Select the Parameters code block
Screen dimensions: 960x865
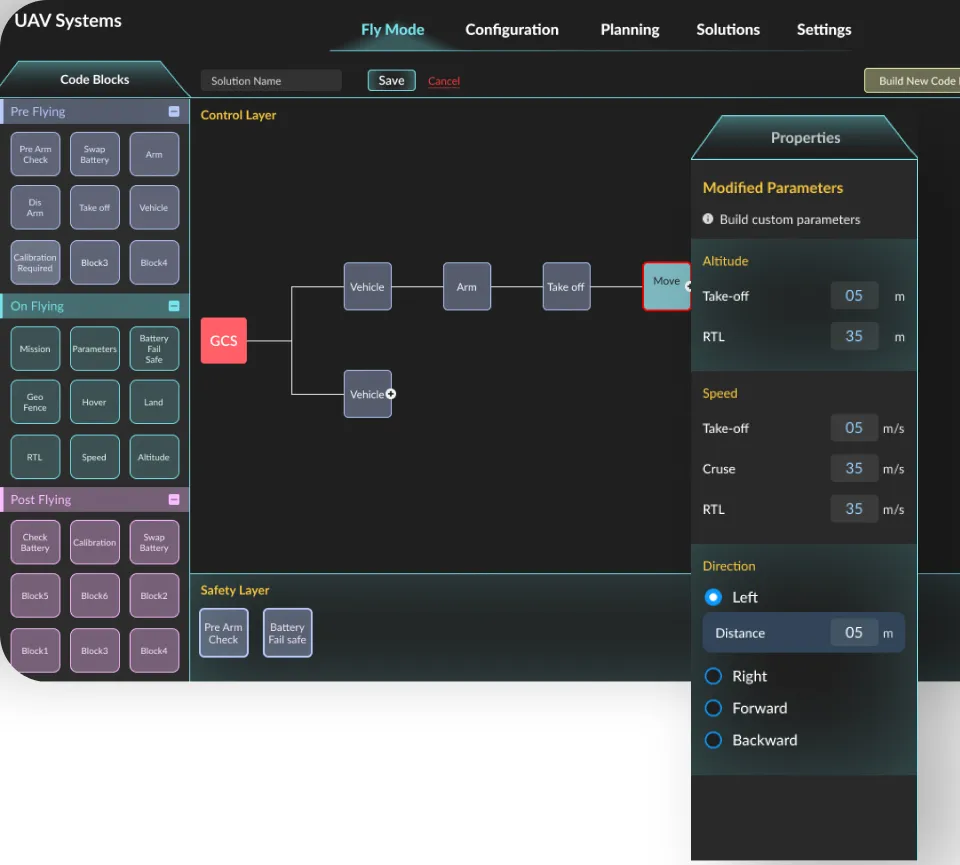coord(94,348)
